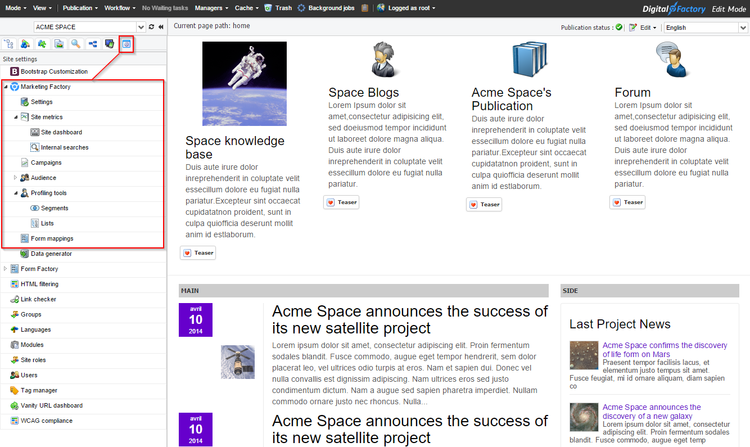Open Link checker
Screen dimensions: 750x447
(x=38, y=299)
